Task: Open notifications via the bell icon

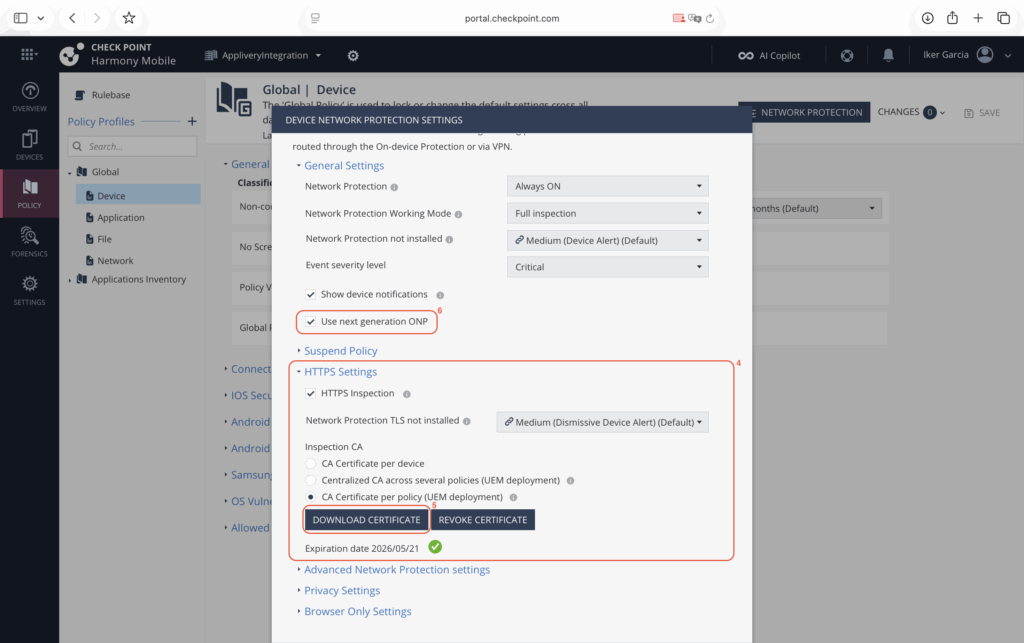Action: (x=888, y=55)
